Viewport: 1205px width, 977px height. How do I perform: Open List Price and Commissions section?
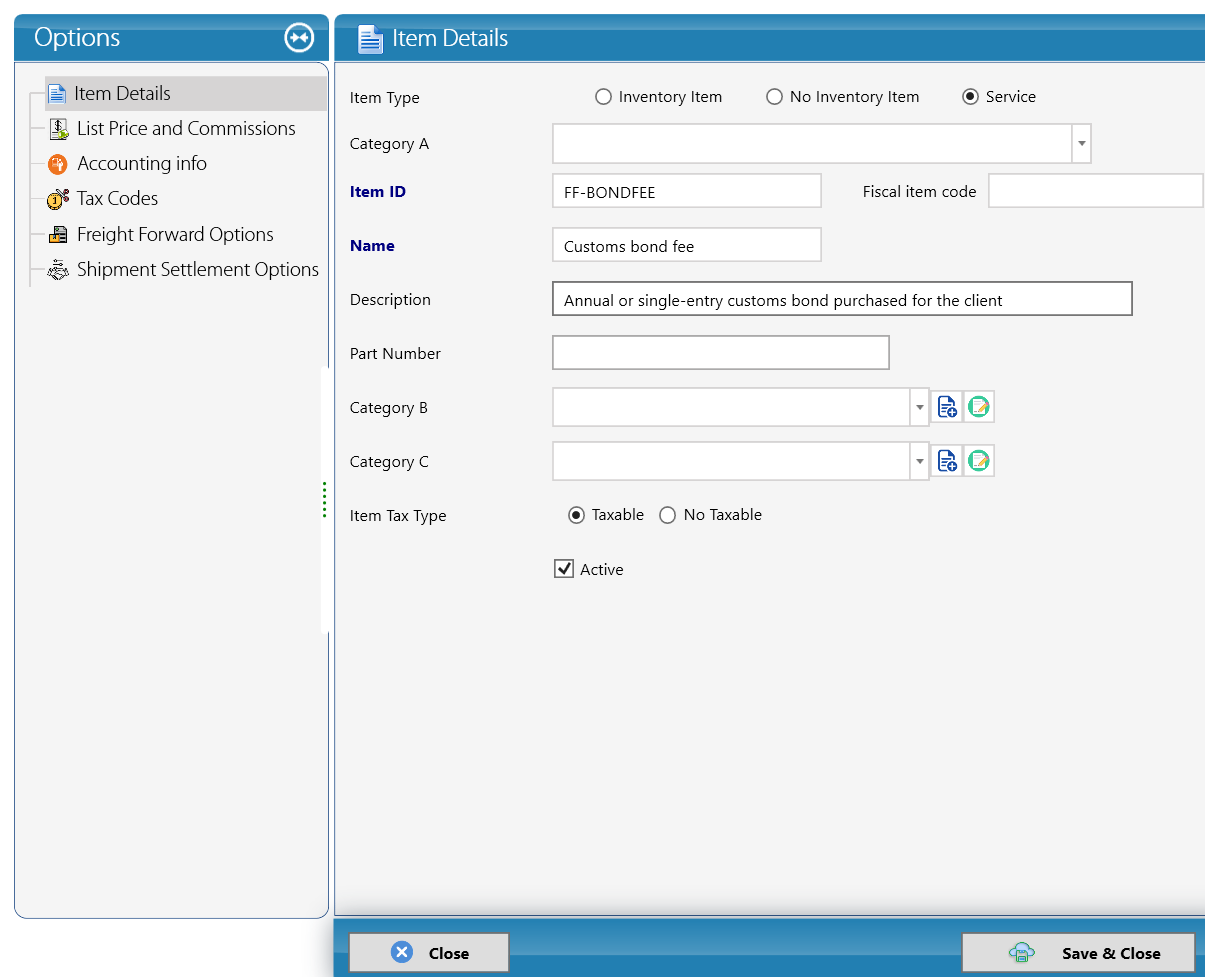coord(186,129)
